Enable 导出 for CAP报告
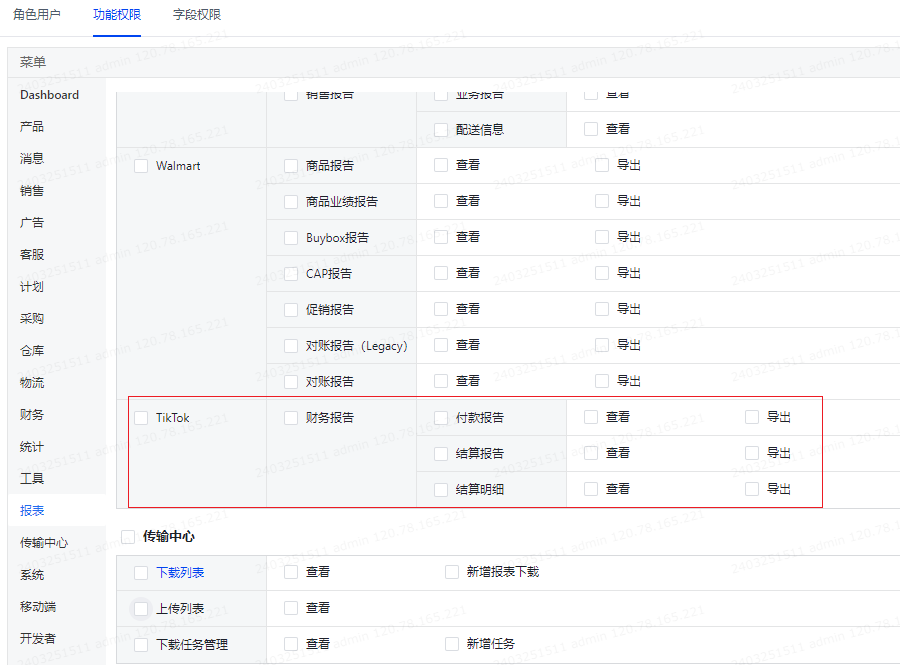Image resolution: width=900 pixels, height=665 pixels. [602, 273]
